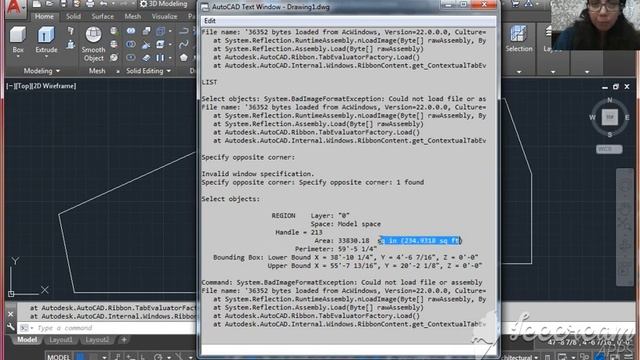This screenshot has height=360, width=640.
Task: Open dropdown arrow beside Extract Edges icon
Action: click(x=170, y=31)
